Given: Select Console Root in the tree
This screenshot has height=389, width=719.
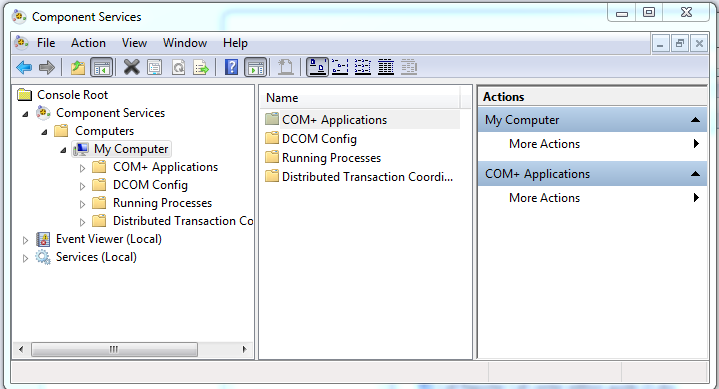Looking at the screenshot, I should point(72,95).
